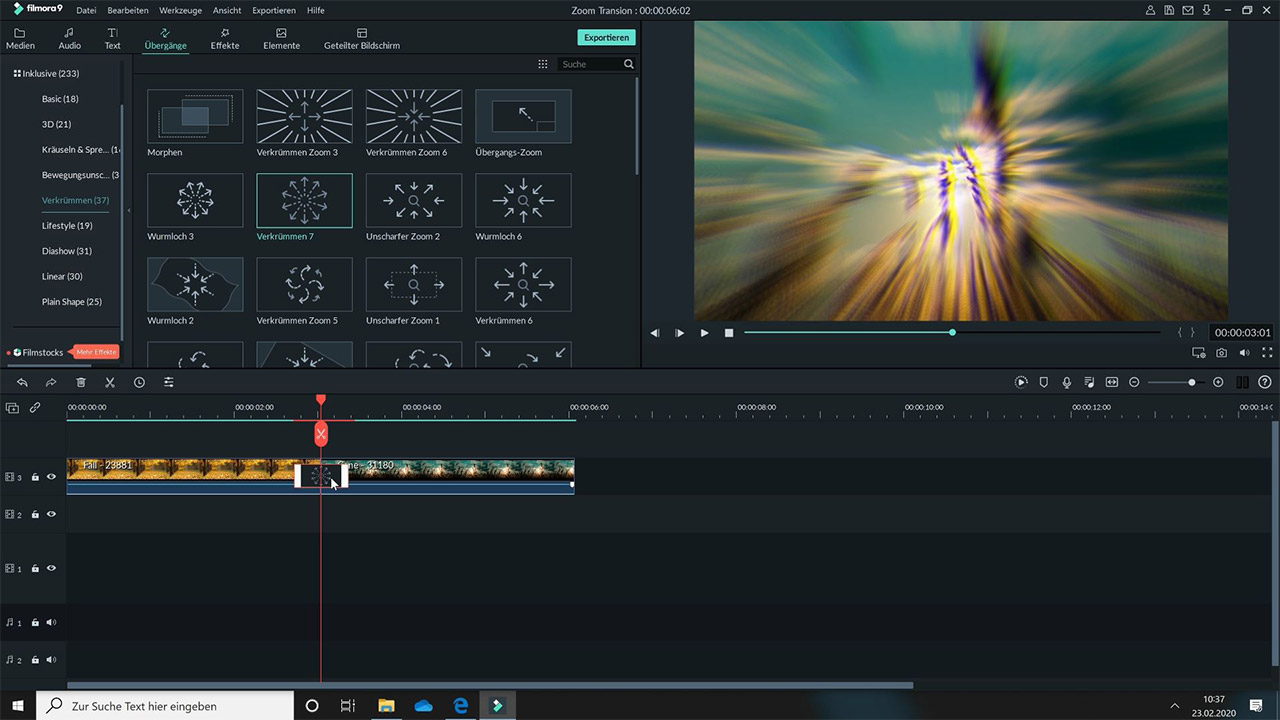The width and height of the screenshot is (1280, 720).
Task: Mute audio track 1 speaker icon
Action: click(x=51, y=622)
